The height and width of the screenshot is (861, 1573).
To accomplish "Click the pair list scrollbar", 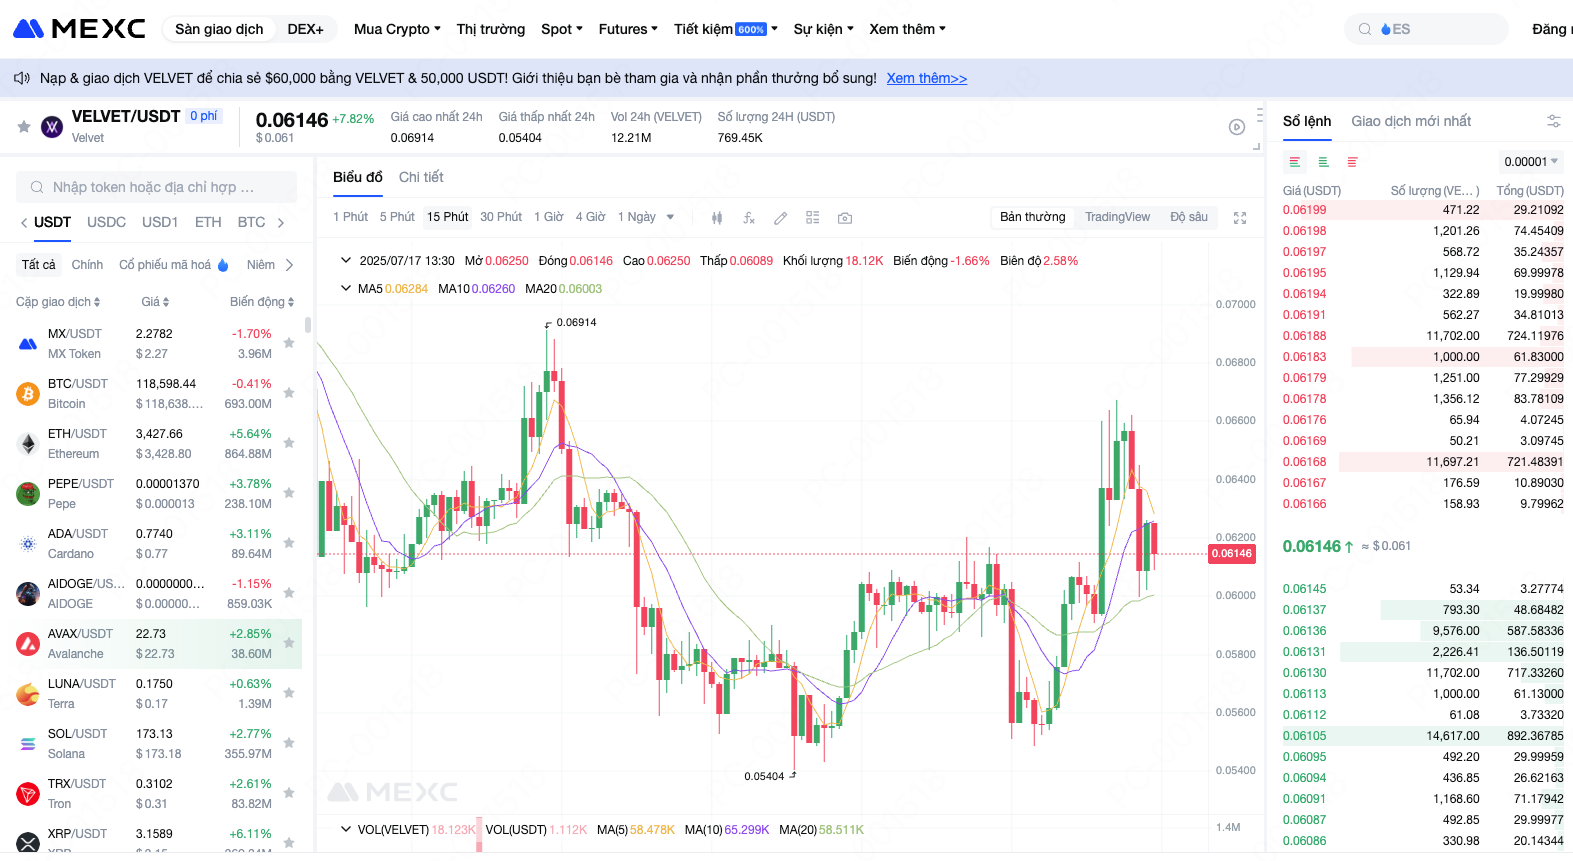I will coord(308,325).
